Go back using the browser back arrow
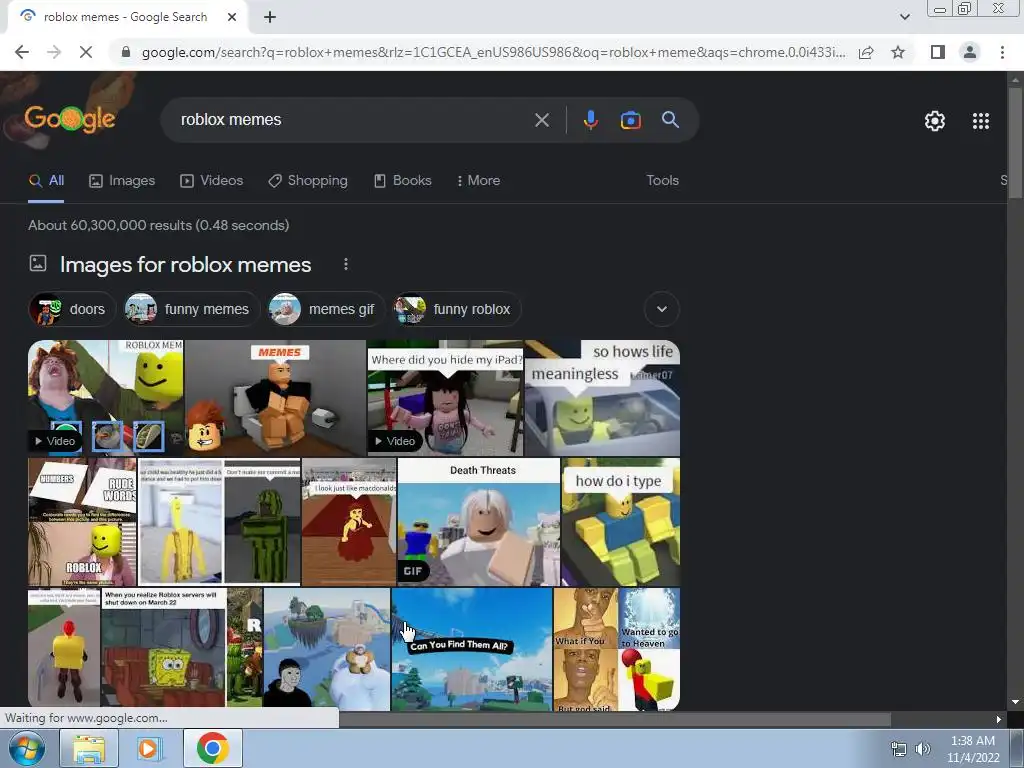This screenshot has height=768, width=1024. pyautogui.click(x=22, y=52)
